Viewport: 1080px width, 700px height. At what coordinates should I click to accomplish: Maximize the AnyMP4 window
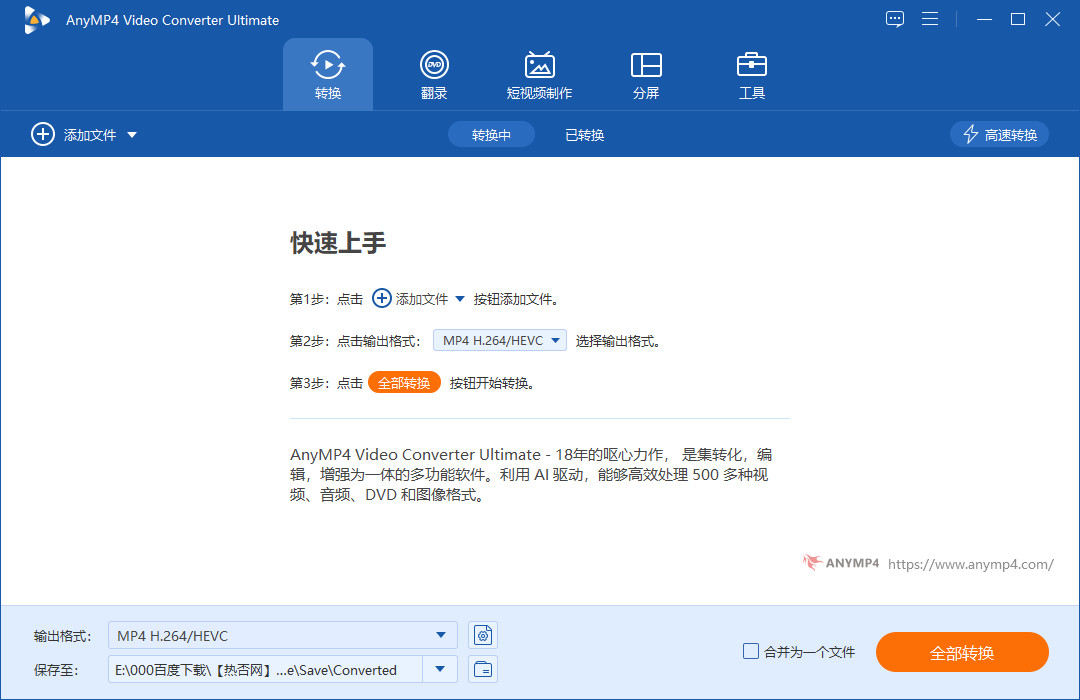click(x=1018, y=19)
